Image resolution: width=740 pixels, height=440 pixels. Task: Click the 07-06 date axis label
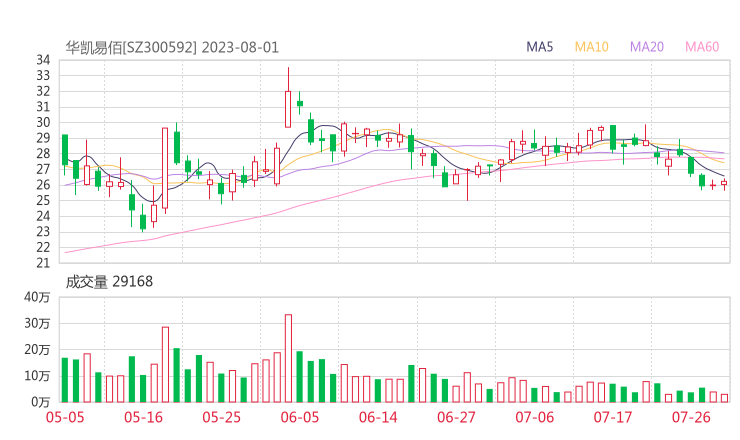535,417
